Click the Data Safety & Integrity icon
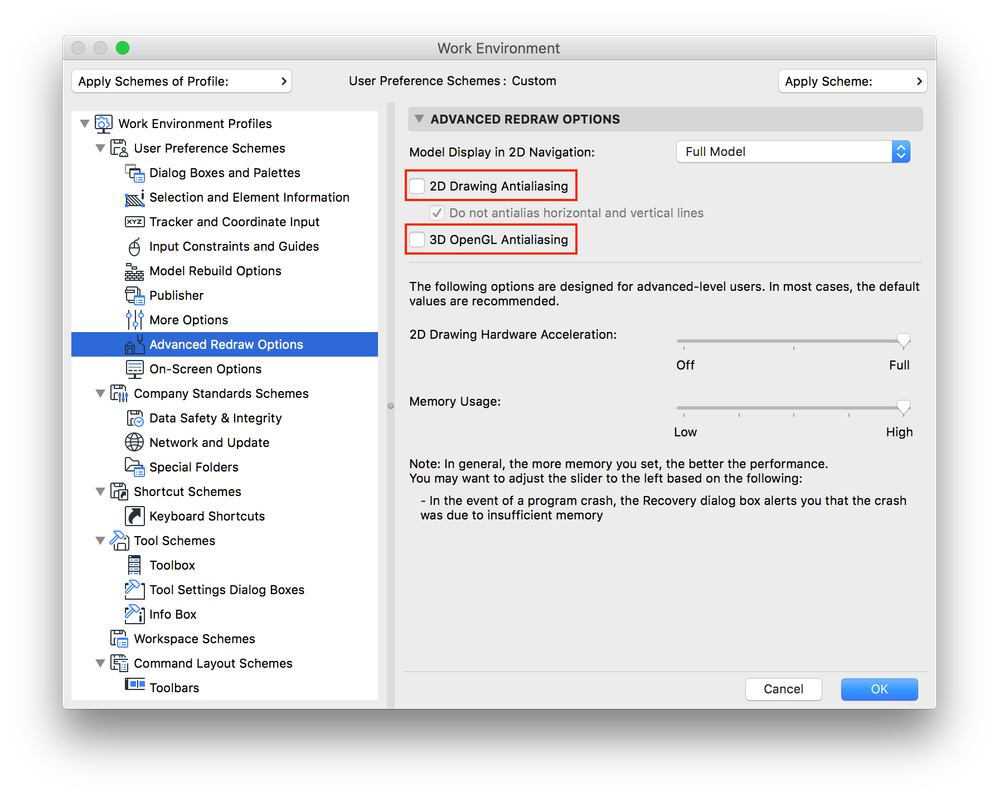Viewport: 999px width, 798px height. click(x=134, y=418)
